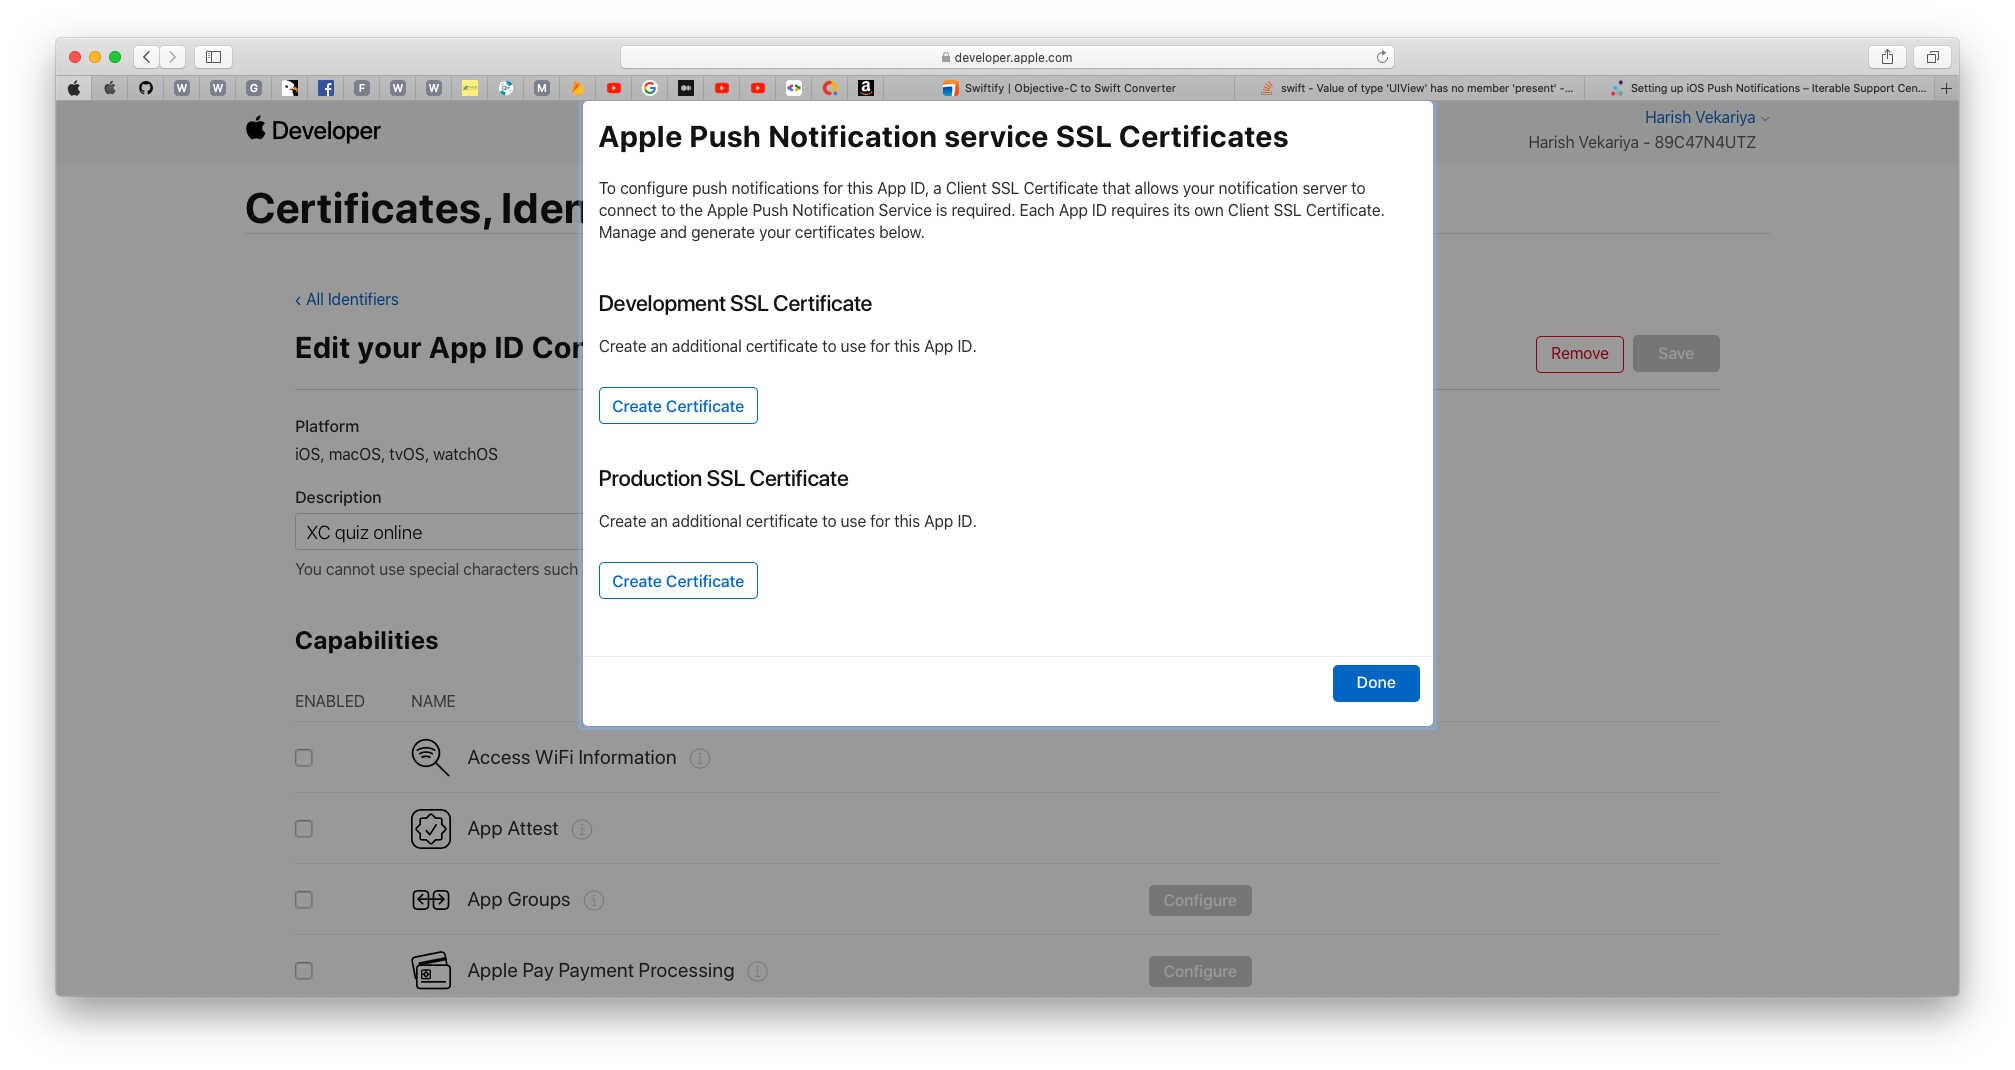Check the App Groups capability checkbox
This screenshot has width=2015, height=1070.
[x=304, y=900]
